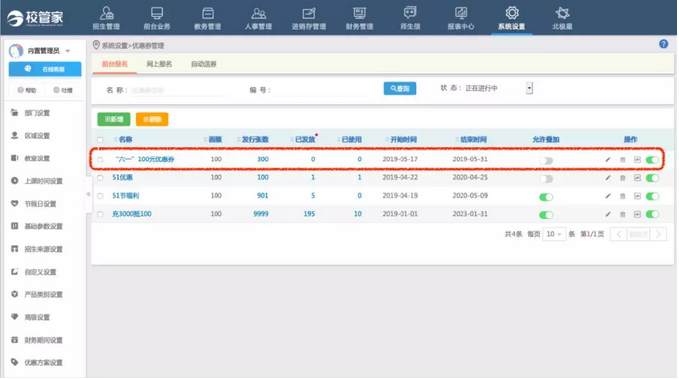The image size is (679, 379).
Task: Open image icon for 51节福利 row
Action: pos(637,196)
